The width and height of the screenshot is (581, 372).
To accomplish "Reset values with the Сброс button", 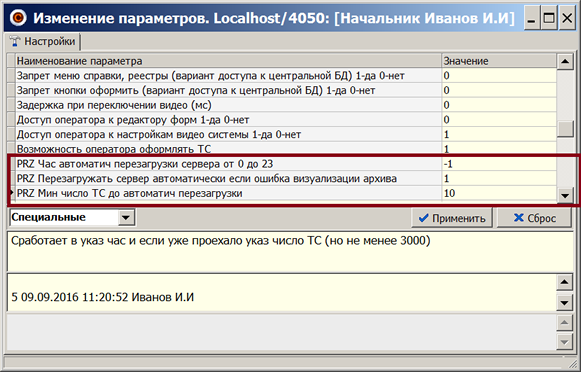I will coord(534,218).
